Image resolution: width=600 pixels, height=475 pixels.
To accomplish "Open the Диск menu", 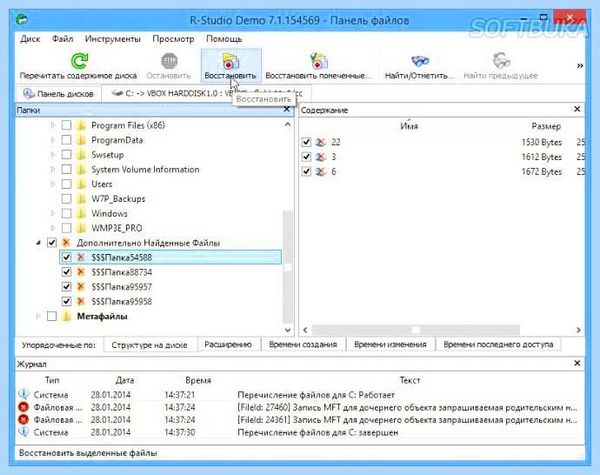I will [30, 39].
